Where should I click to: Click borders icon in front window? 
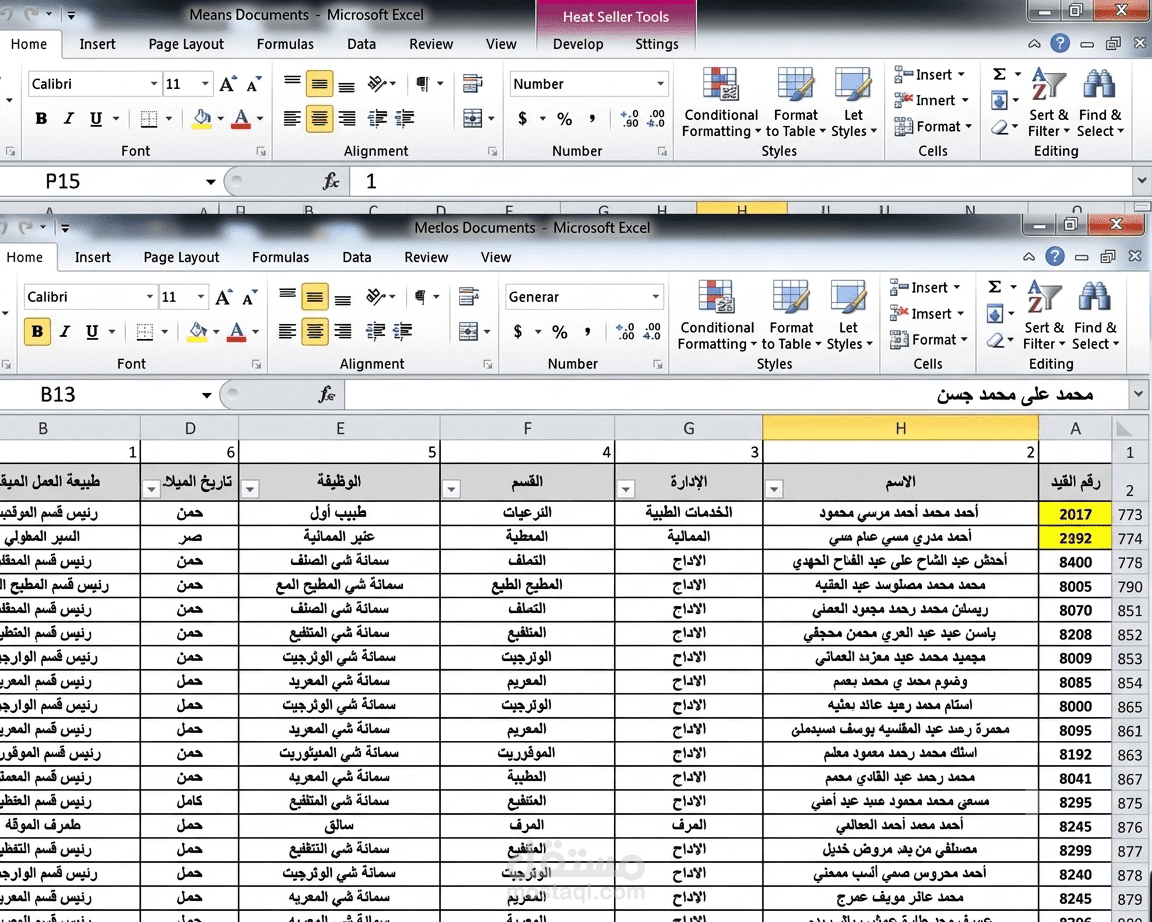click(x=145, y=332)
